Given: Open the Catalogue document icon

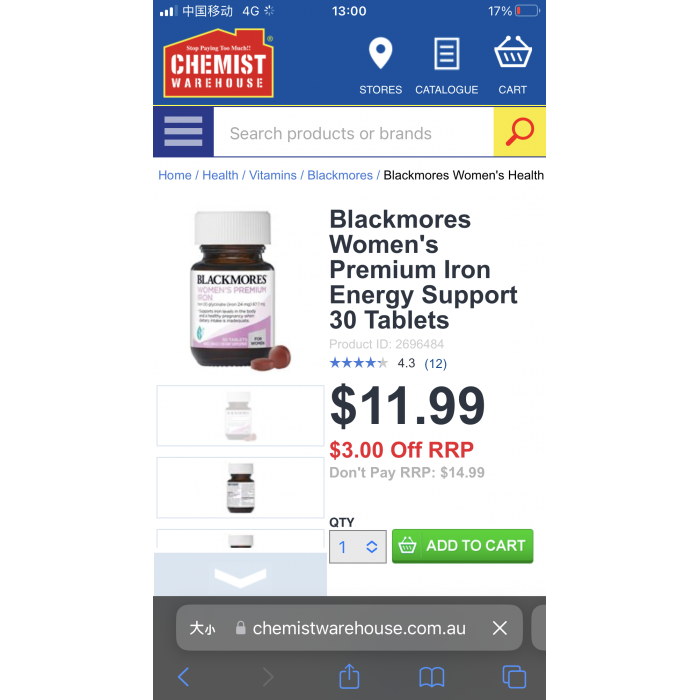Looking at the screenshot, I should pyautogui.click(x=446, y=54).
